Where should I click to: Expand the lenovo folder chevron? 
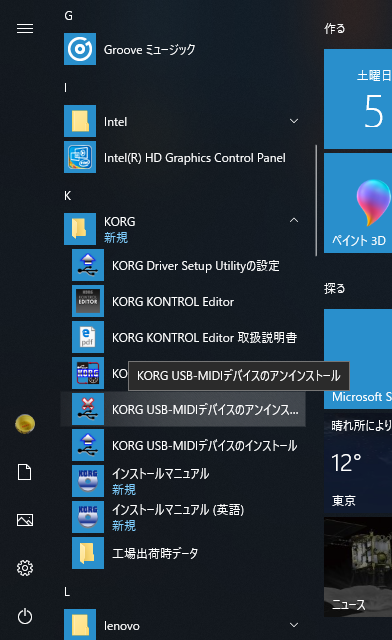click(294, 625)
